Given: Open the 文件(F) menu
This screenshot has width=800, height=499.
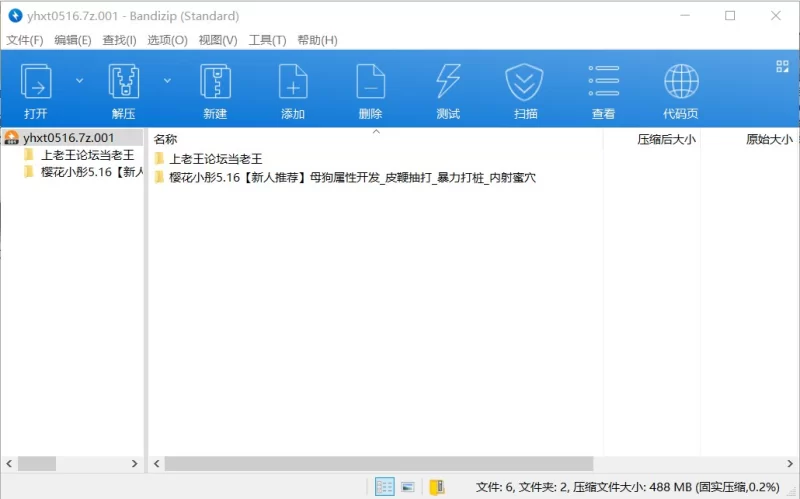Looking at the screenshot, I should pos(24,40).
